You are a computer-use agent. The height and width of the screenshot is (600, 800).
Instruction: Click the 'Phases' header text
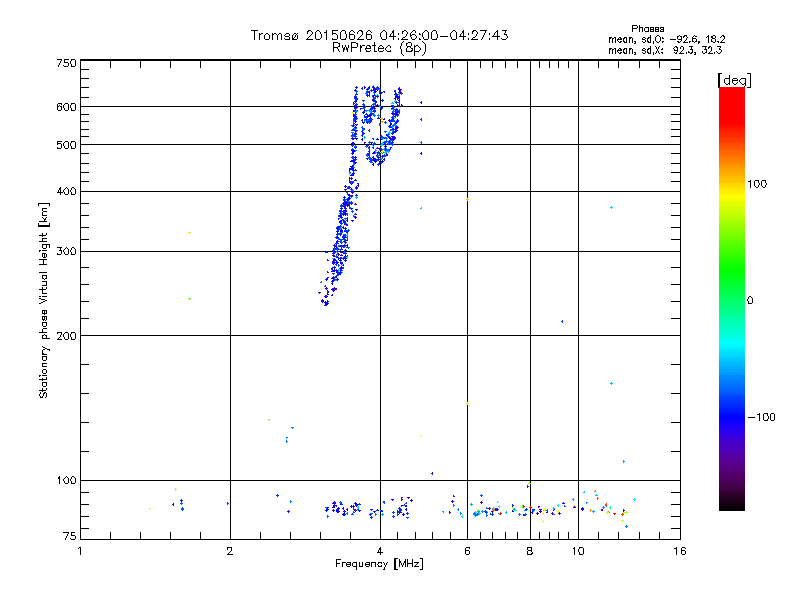[647, 29]
